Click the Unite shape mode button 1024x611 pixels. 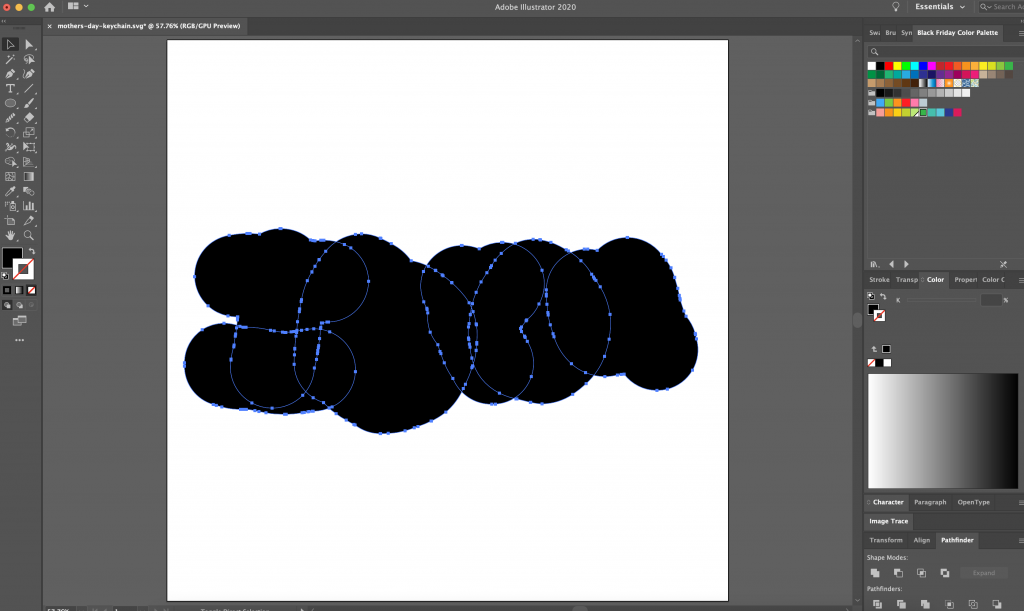tap(875, 573)
